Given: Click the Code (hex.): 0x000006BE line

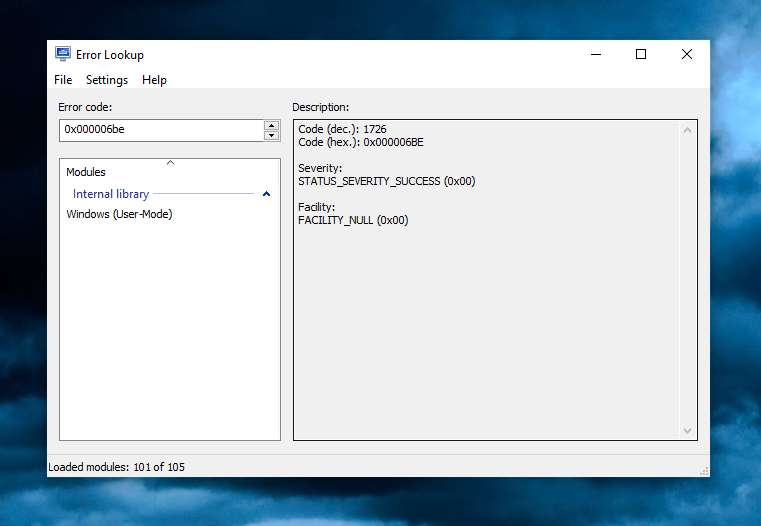Looking at the screenshot, I should click(x=361, y=142).
